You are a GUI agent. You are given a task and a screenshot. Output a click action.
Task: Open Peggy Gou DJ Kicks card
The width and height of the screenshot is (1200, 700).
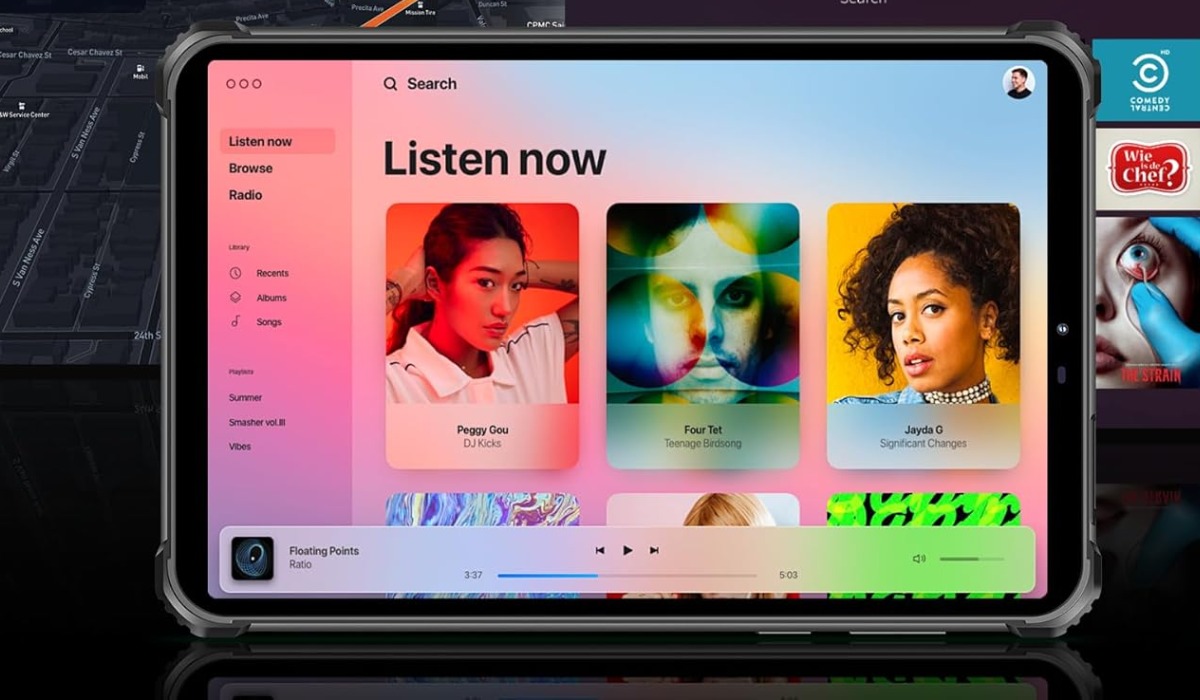tap(482, 336)
